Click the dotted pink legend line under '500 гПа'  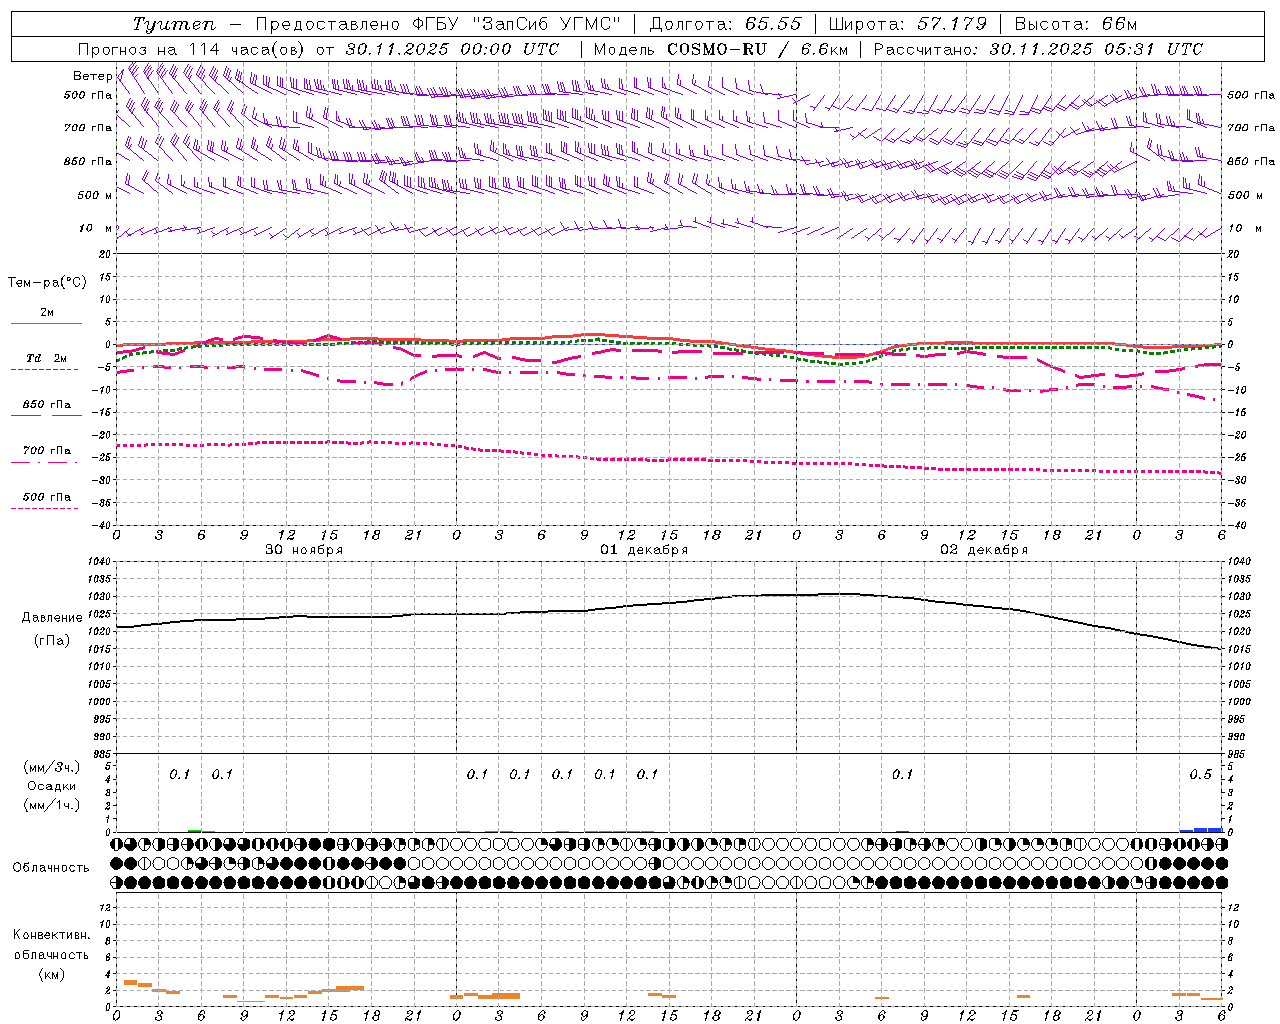tap(44, 508)
